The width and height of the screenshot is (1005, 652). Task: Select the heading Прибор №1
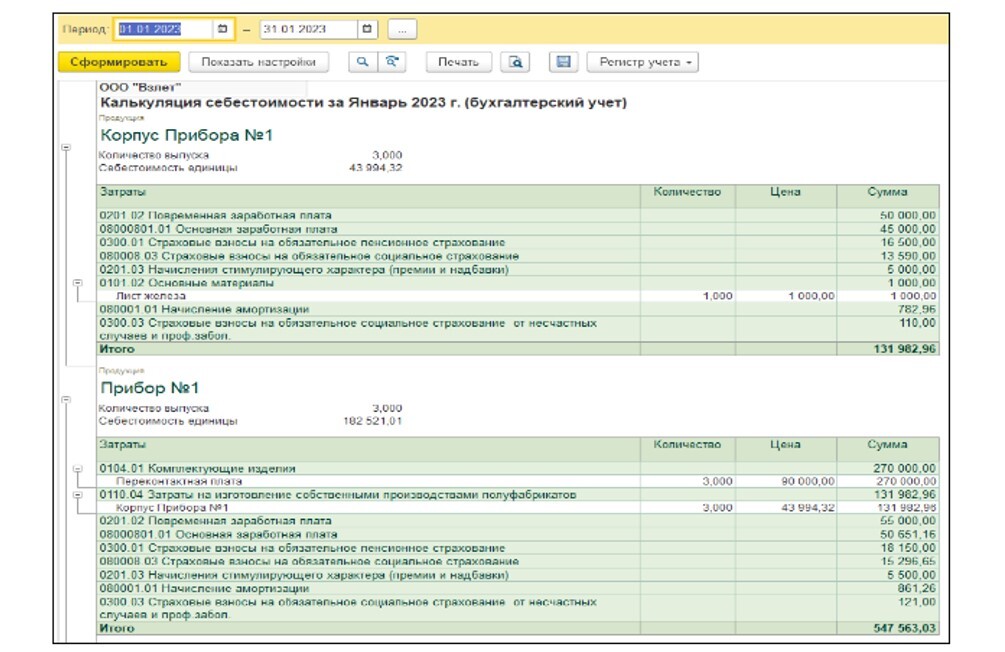(150, 388)
